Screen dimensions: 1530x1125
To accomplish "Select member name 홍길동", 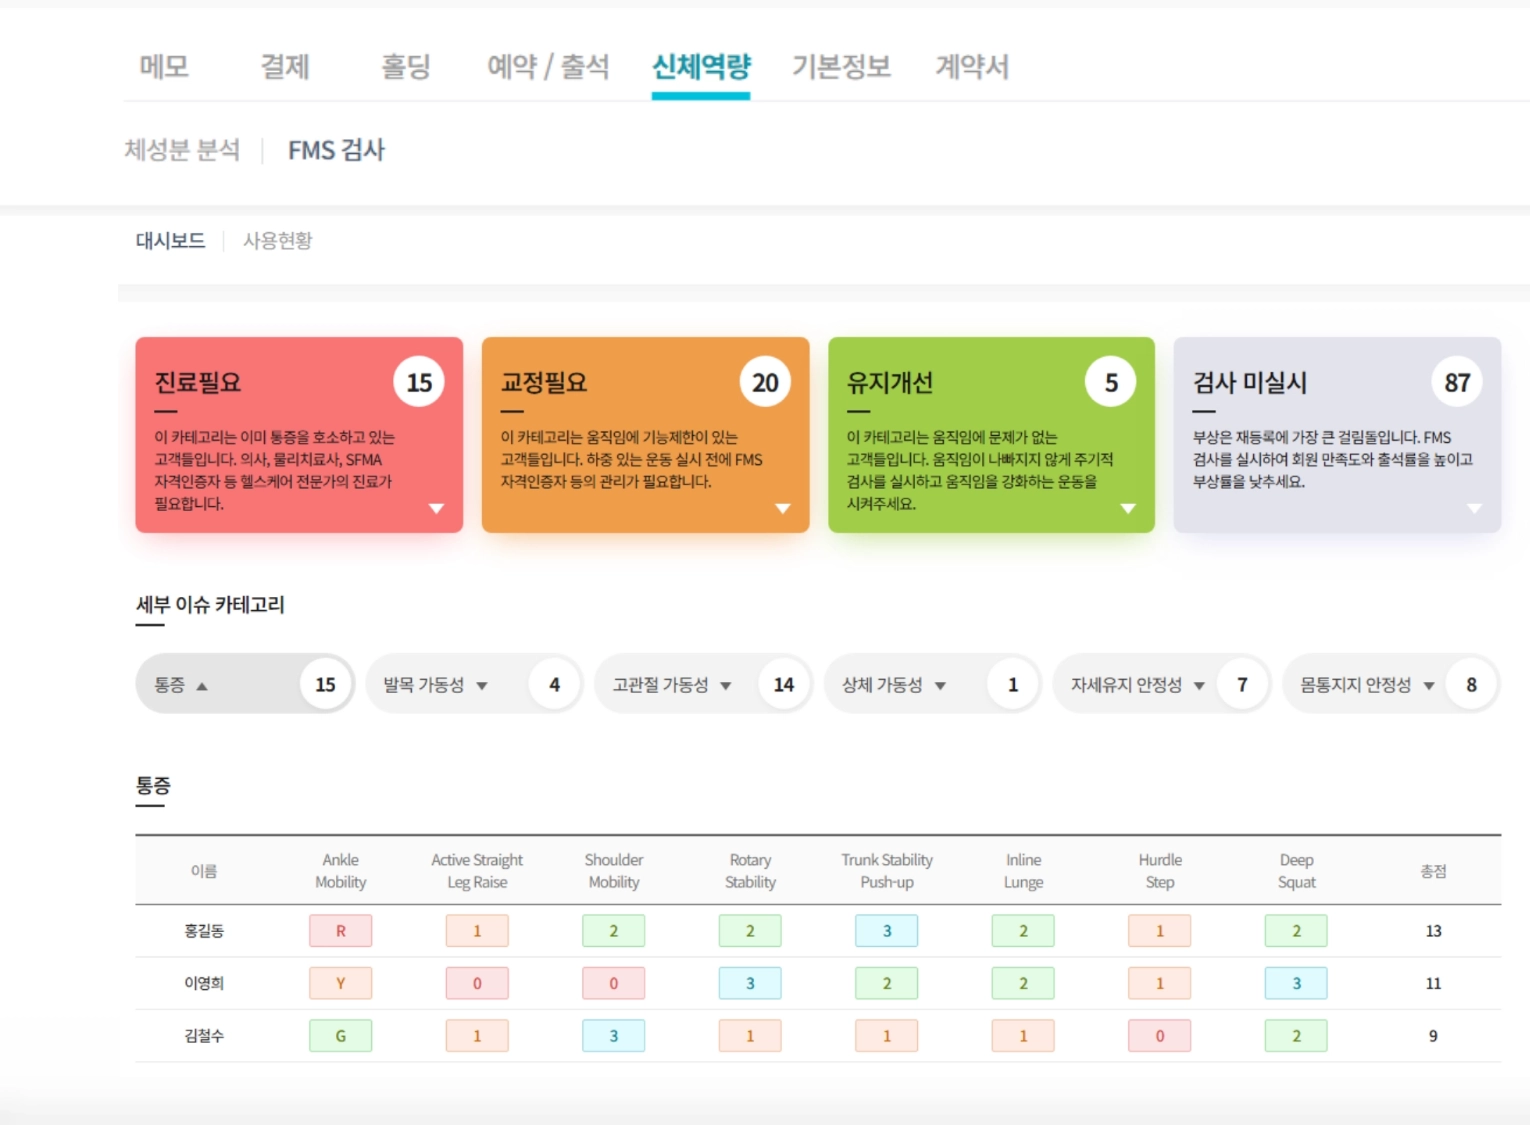I will (204, 931).
